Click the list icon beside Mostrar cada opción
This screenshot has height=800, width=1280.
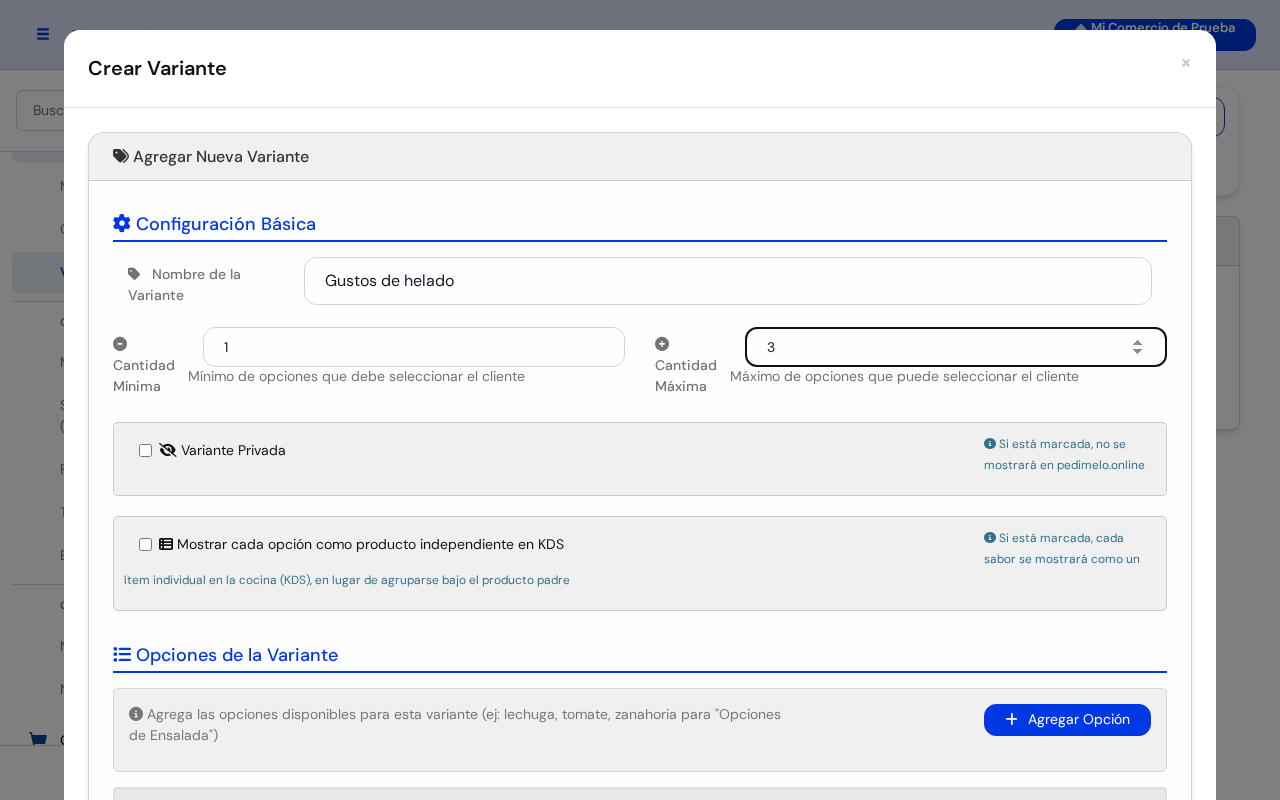pyautogui.click(x=166, y=544)
